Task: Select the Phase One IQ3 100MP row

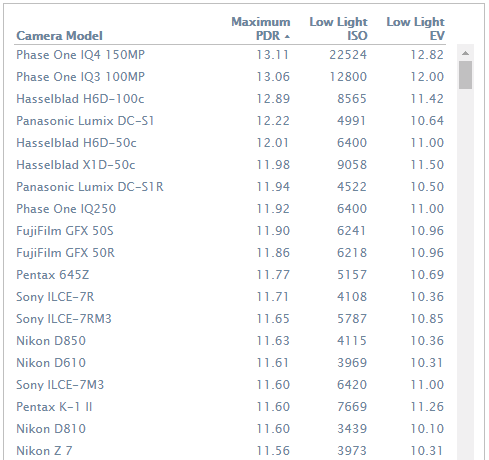Action: pyautogui.click(x=230, y=77)
